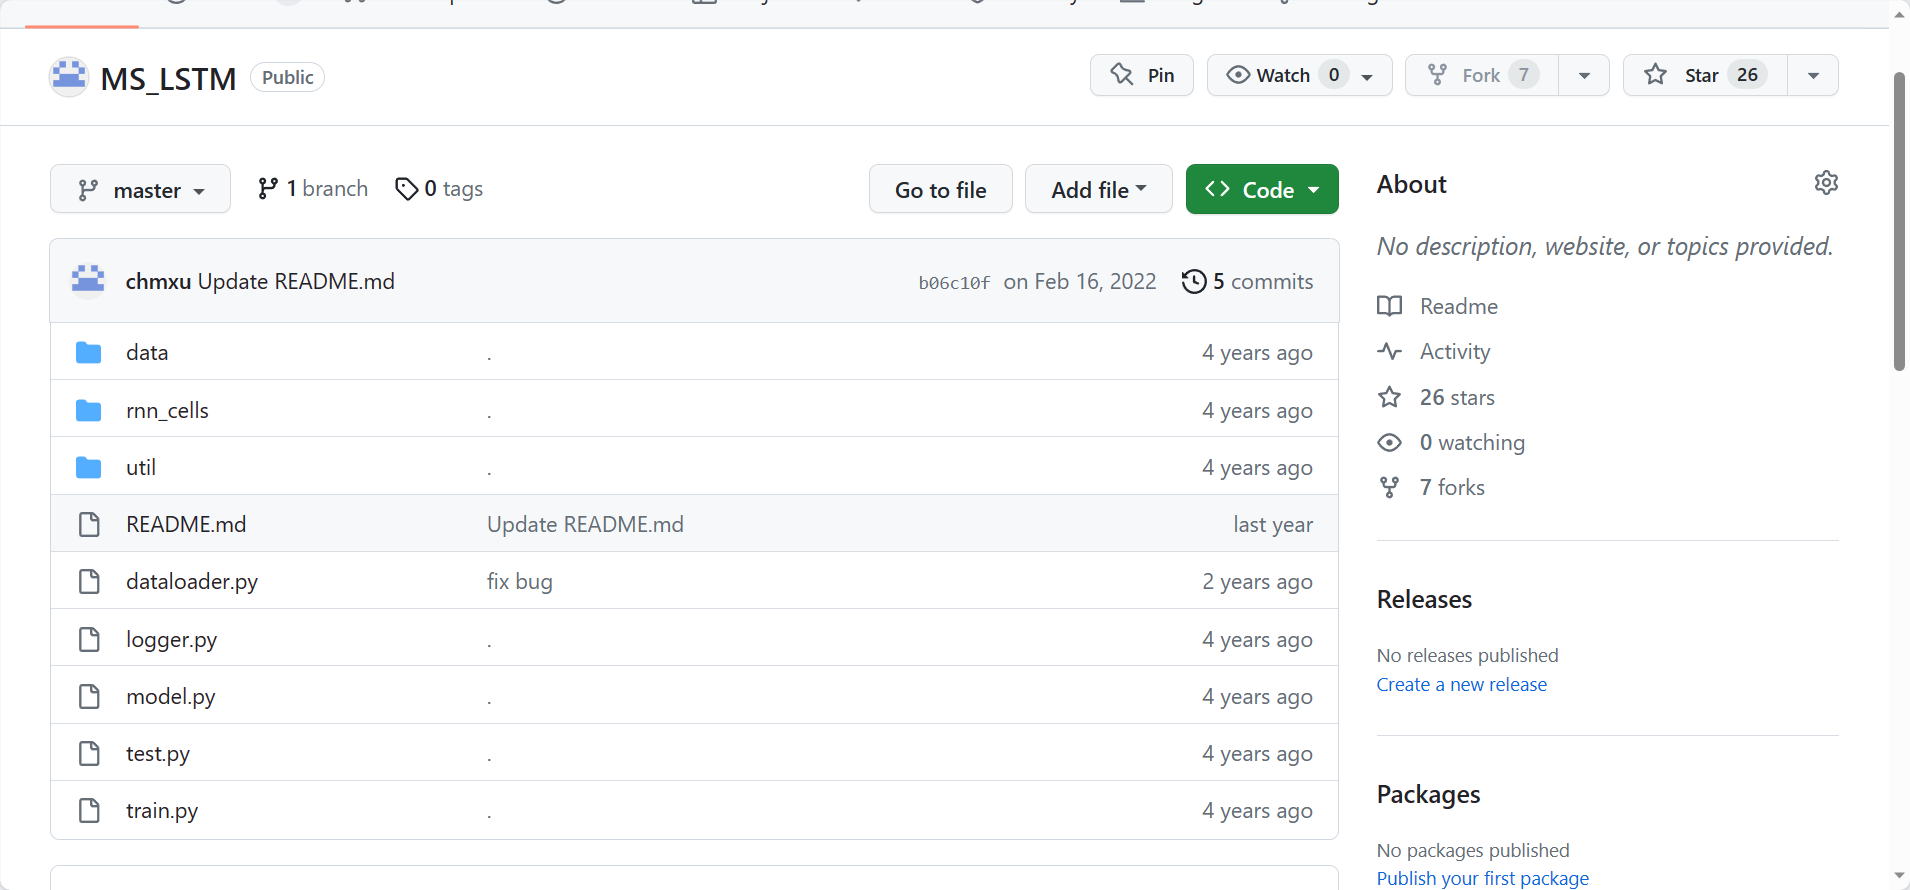The width and height of the screenshot is (1910, 890).
Task: Click the Watch count badge 0
Action: [1333, 75]
